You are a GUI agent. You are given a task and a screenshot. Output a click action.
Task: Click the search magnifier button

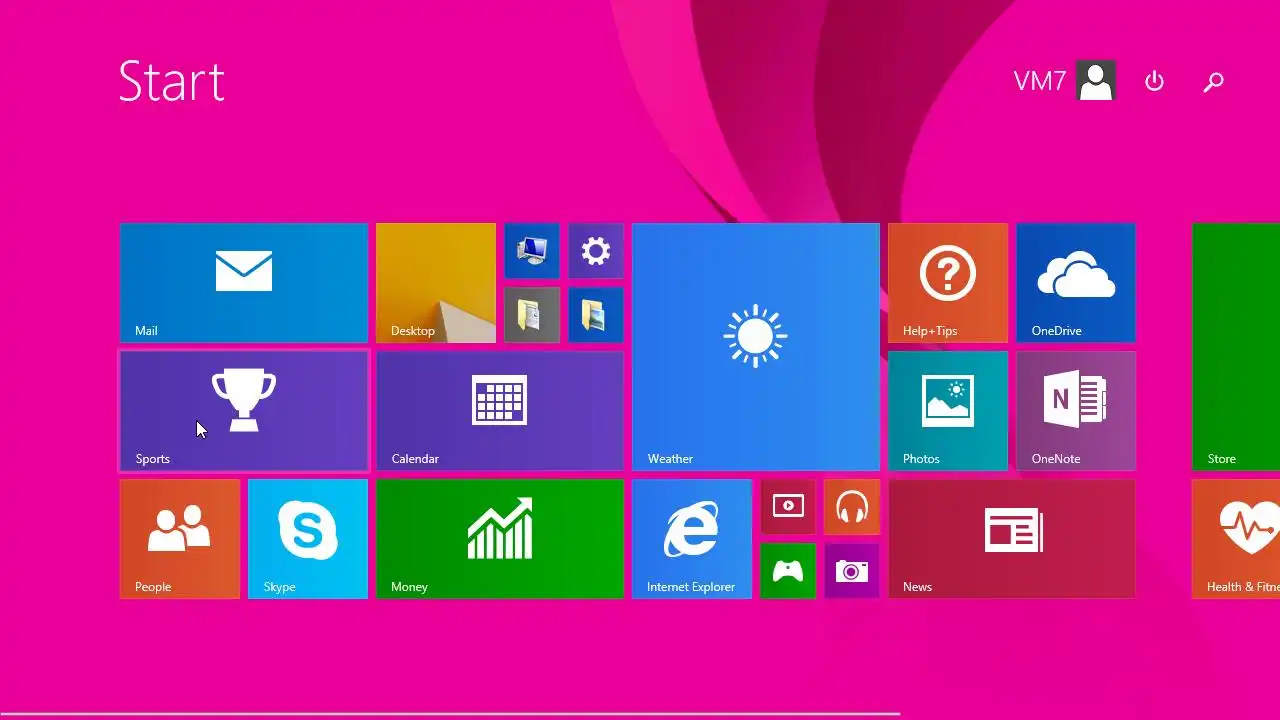pyautogui.click(x=1213, y=81)
